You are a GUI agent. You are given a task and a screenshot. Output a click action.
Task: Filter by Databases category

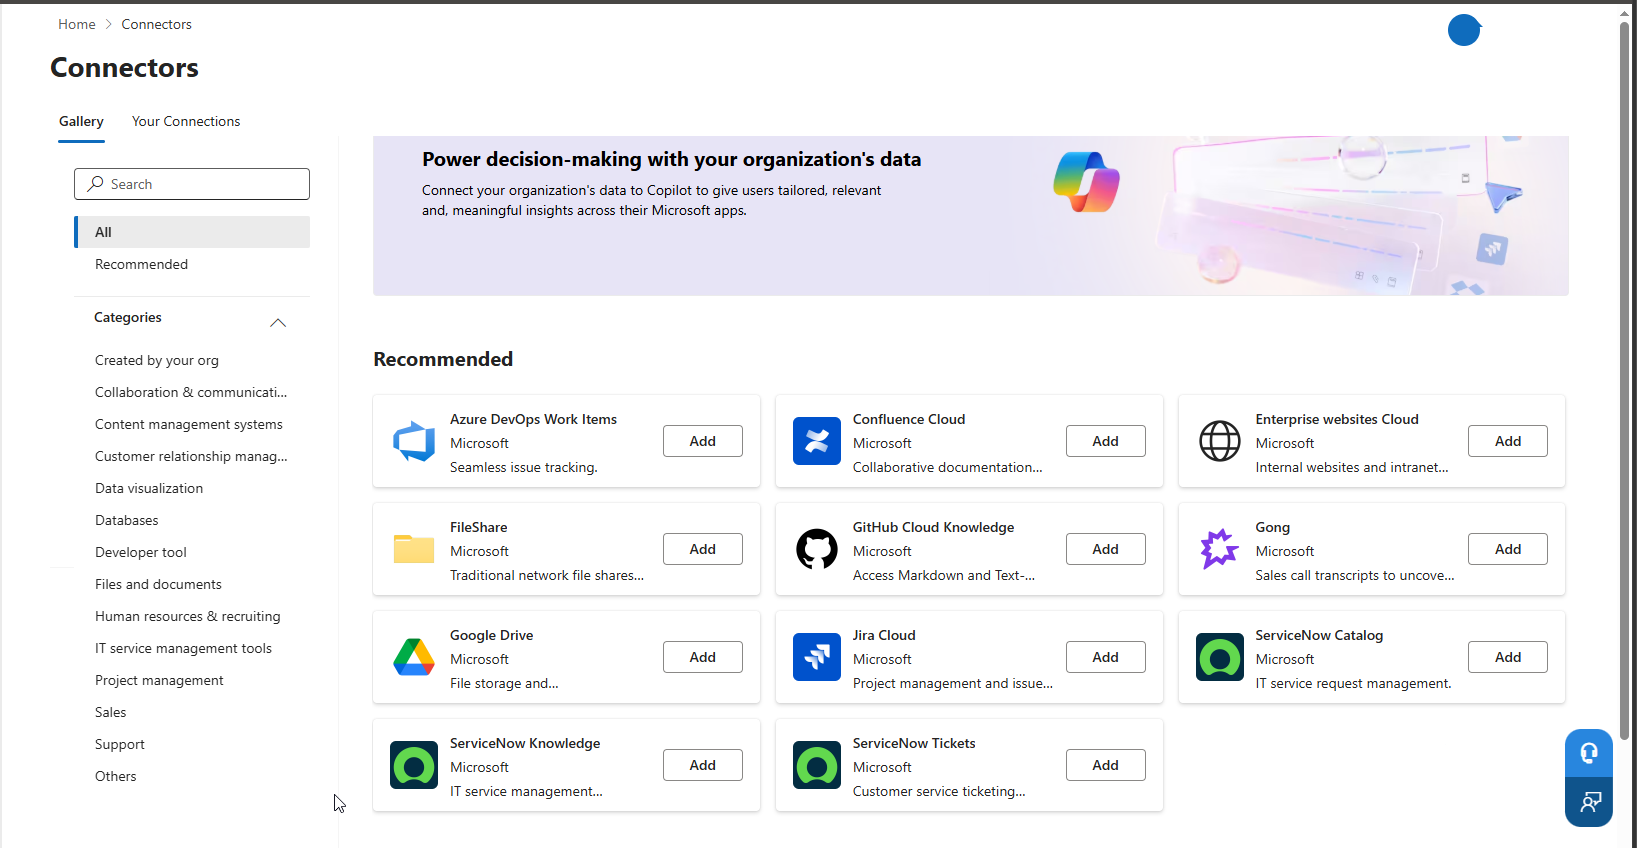127,520
